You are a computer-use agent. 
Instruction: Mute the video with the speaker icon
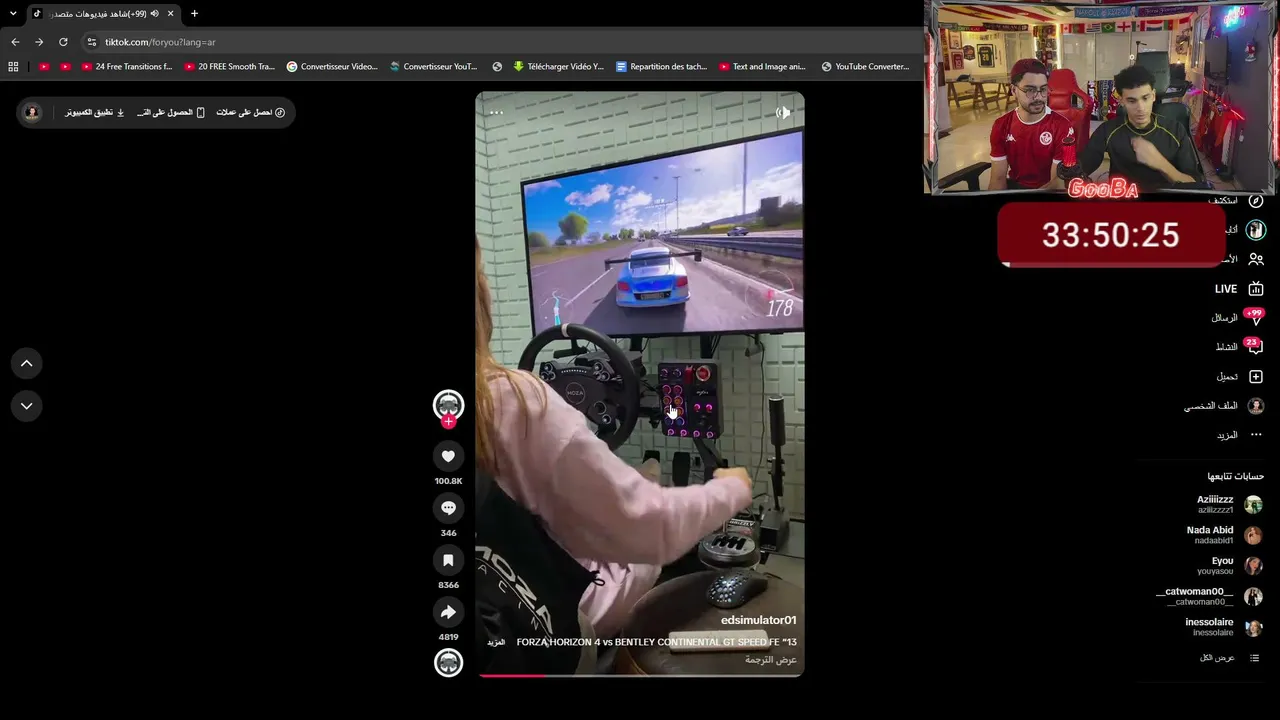tap(783, 113)
